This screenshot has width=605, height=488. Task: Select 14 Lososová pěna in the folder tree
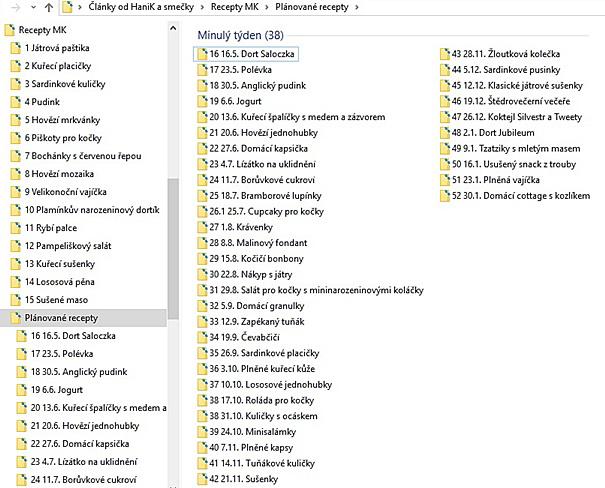tap(62, 282)
